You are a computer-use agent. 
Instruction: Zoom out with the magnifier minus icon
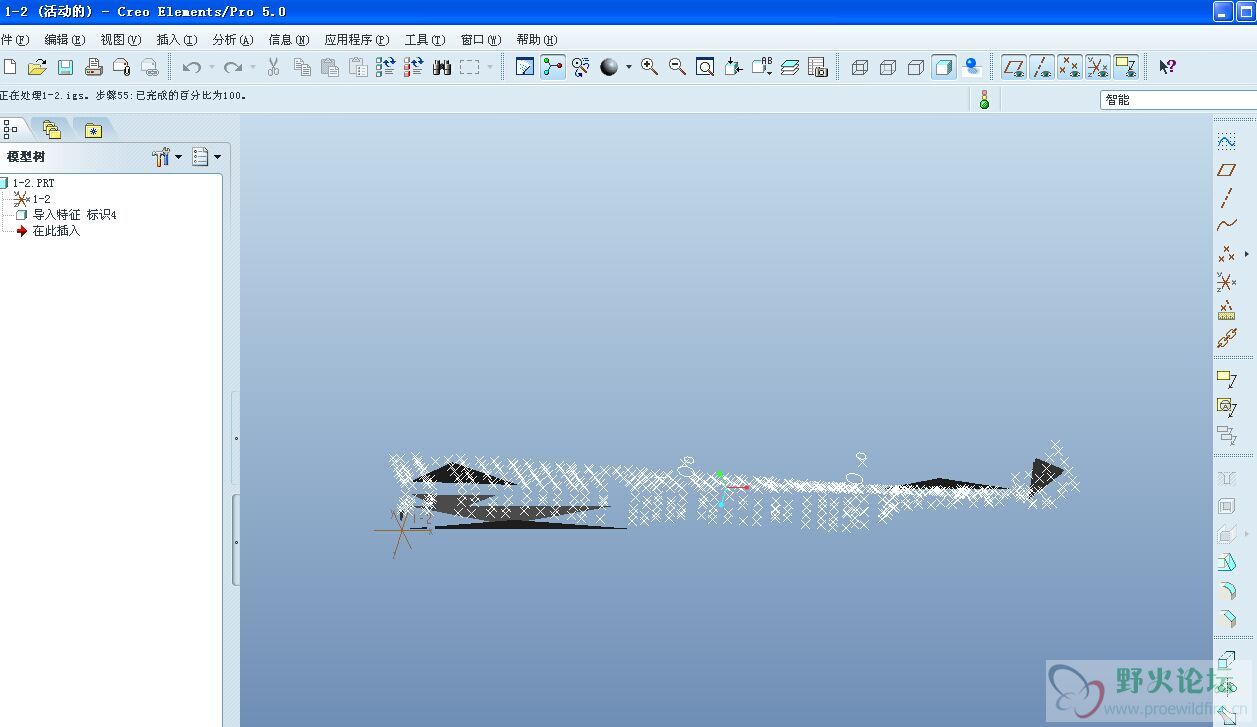[677, 67]
